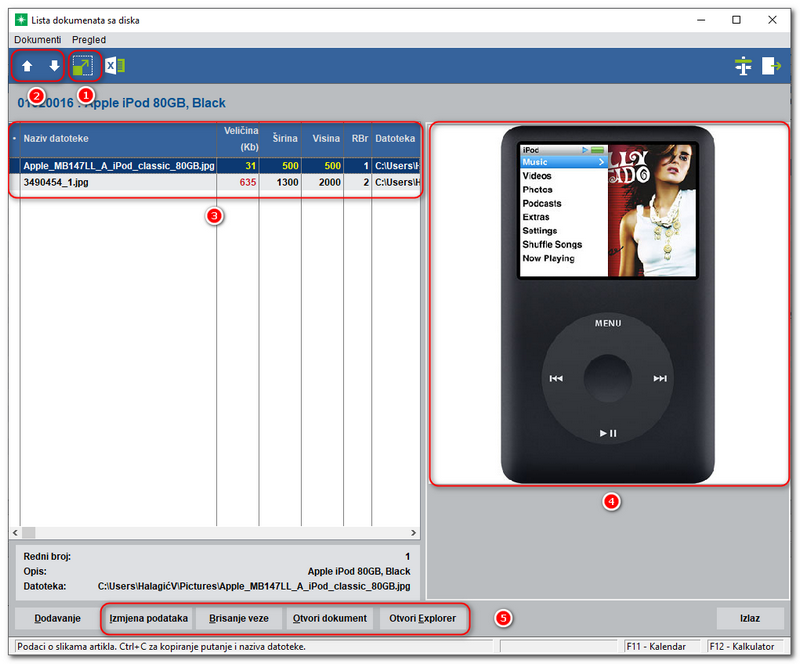Viewport: 800px width, 664px height.
Task: Minimize the Lista dokumenata sa diska window
Action: coord(702,20)
